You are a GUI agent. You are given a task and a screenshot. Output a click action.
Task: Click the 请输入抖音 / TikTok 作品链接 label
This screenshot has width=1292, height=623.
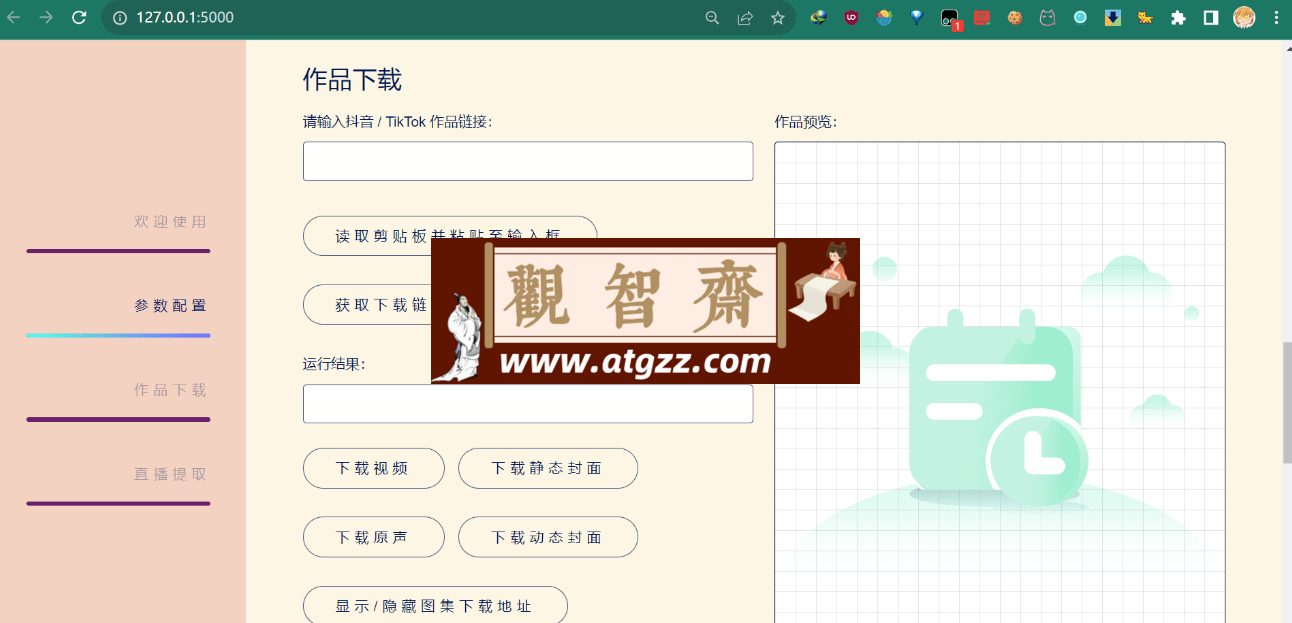[x=398, y=122]
